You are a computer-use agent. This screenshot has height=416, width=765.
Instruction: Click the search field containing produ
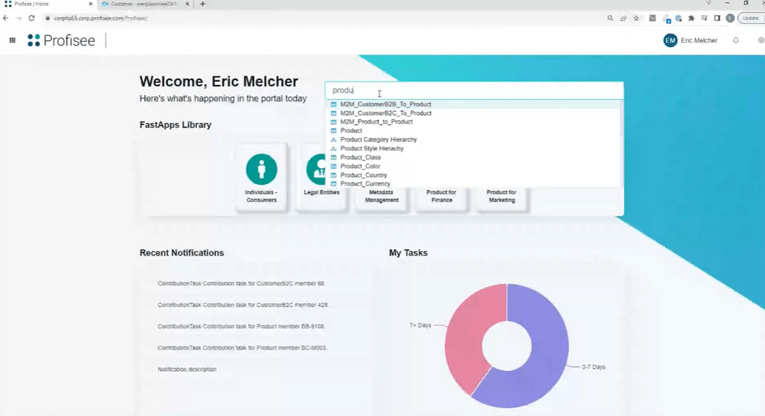click(x=474, y=90)
